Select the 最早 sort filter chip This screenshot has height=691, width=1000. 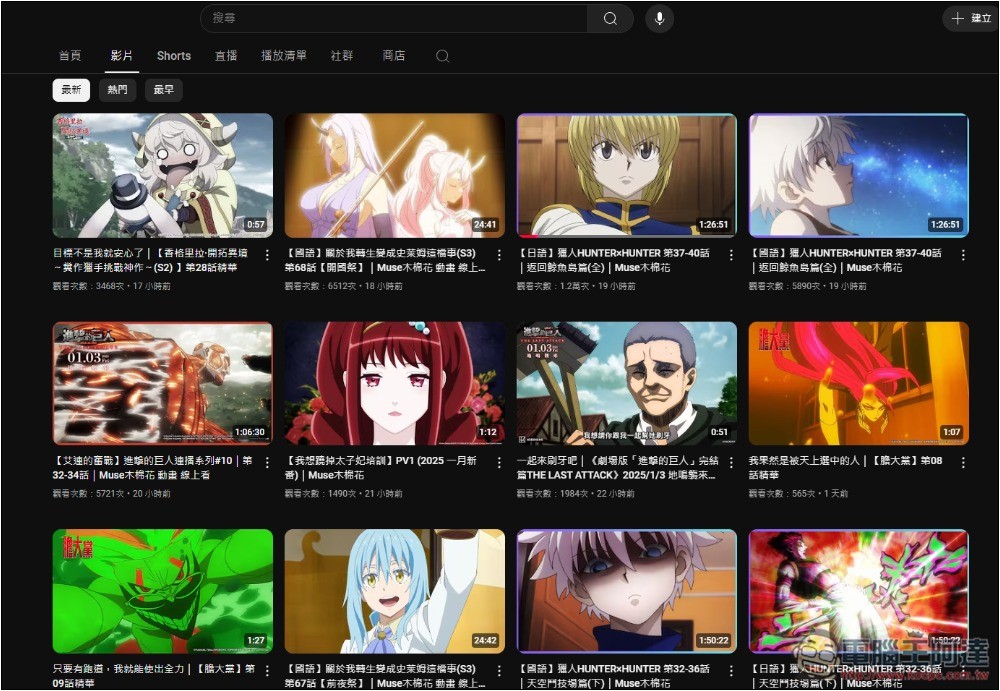point(163,90)
